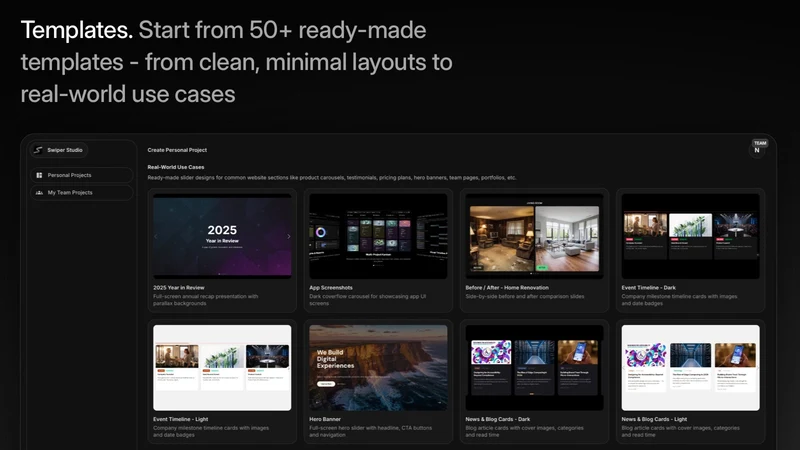This screenshot has height=450, width=800.
Task: Click the Swiper Studio logo icon
Action: [38, 150]
